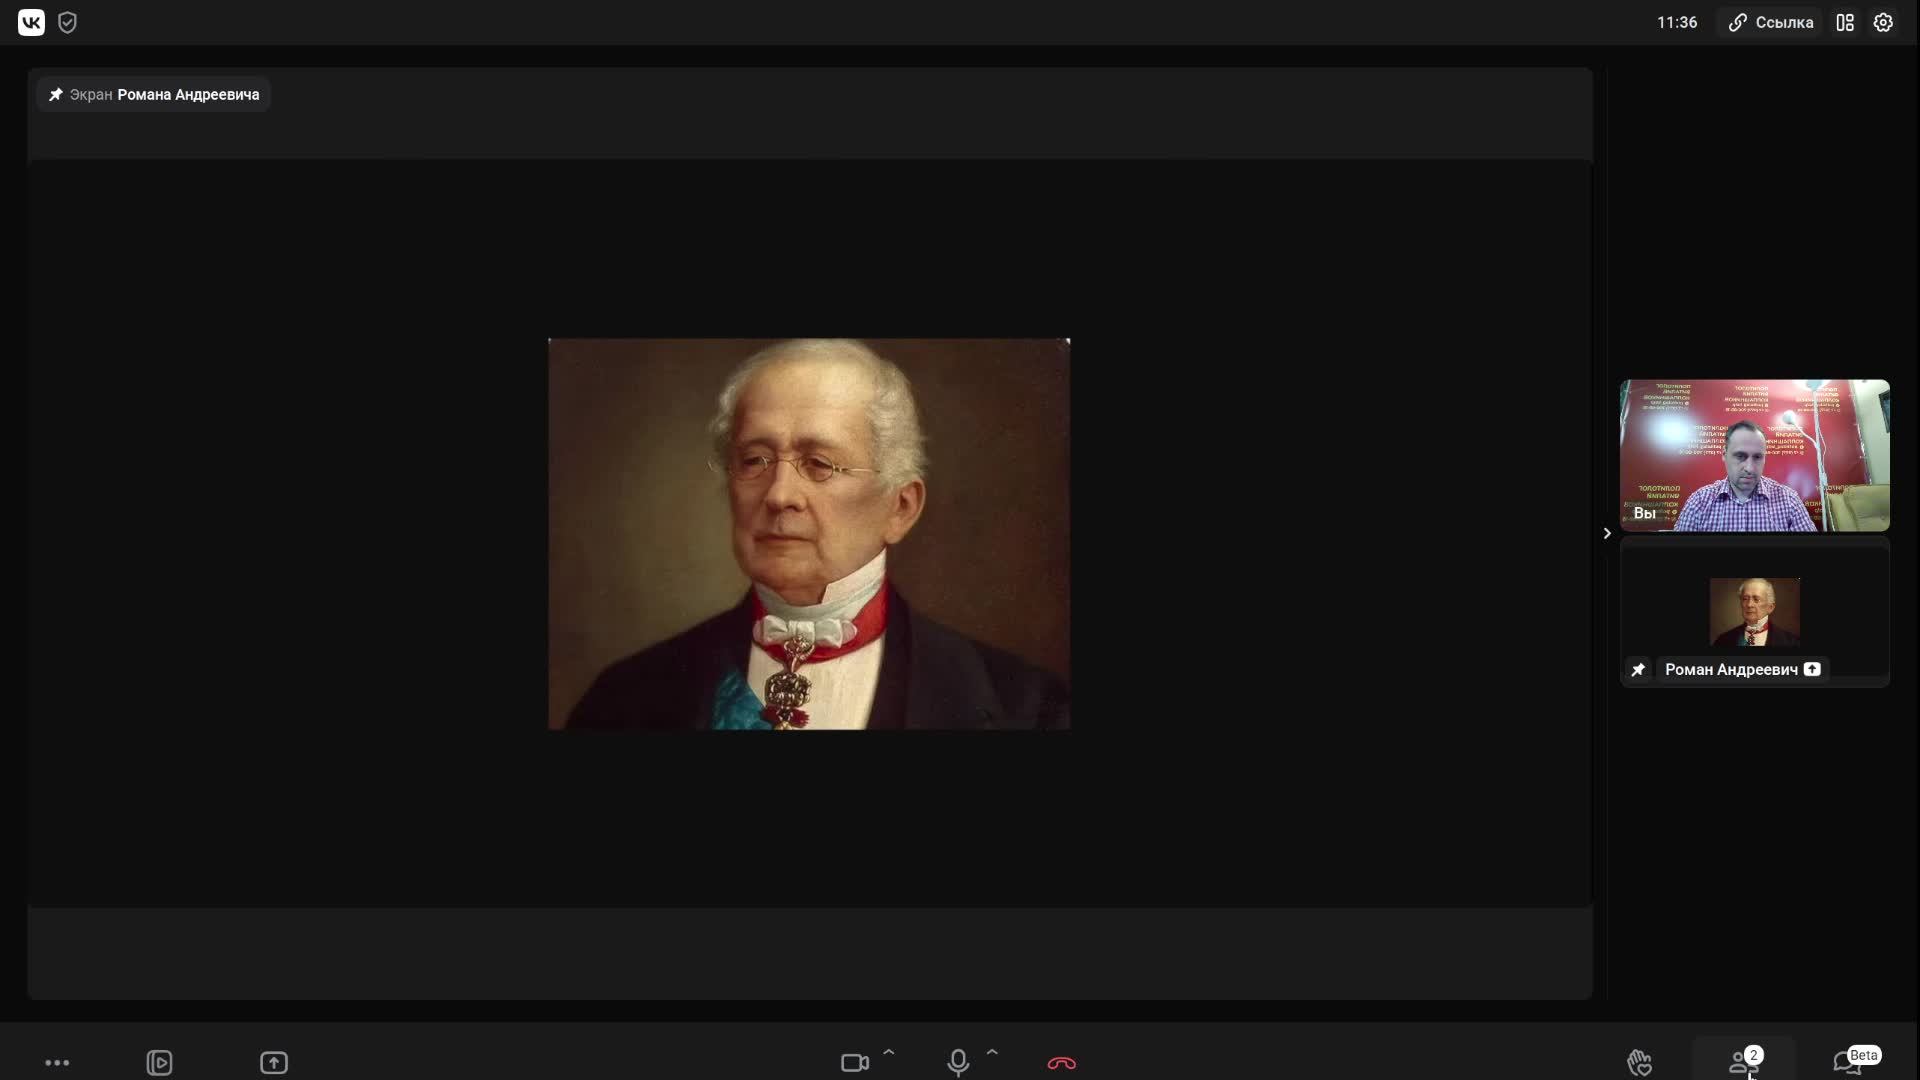The height and width of the screenshot is (1080, 1920).
Task: Click the Экран Романа Андреевича pinned label
Action: click(154, 94)
